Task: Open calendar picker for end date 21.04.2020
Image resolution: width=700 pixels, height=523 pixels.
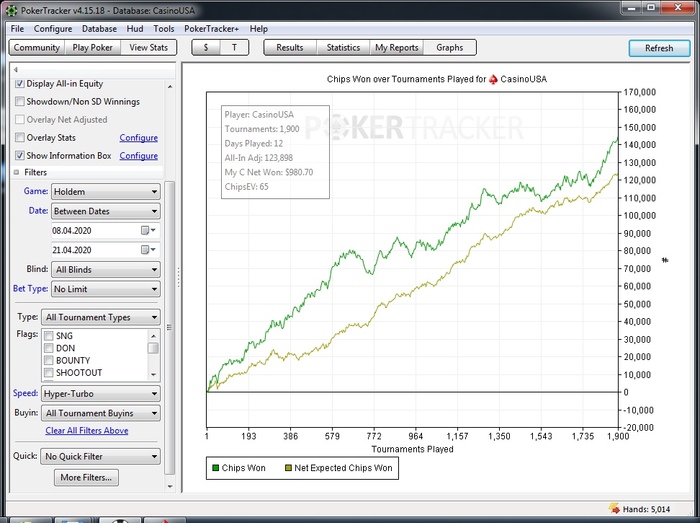Action: 148,249
